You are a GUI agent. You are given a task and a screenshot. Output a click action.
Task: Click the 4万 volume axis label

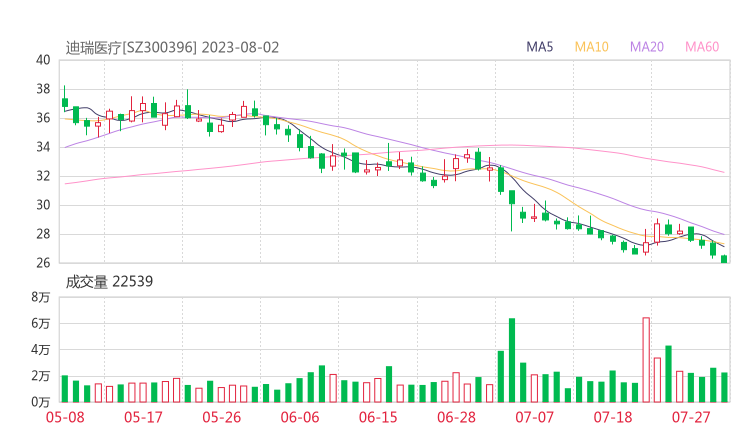(41, 350)
